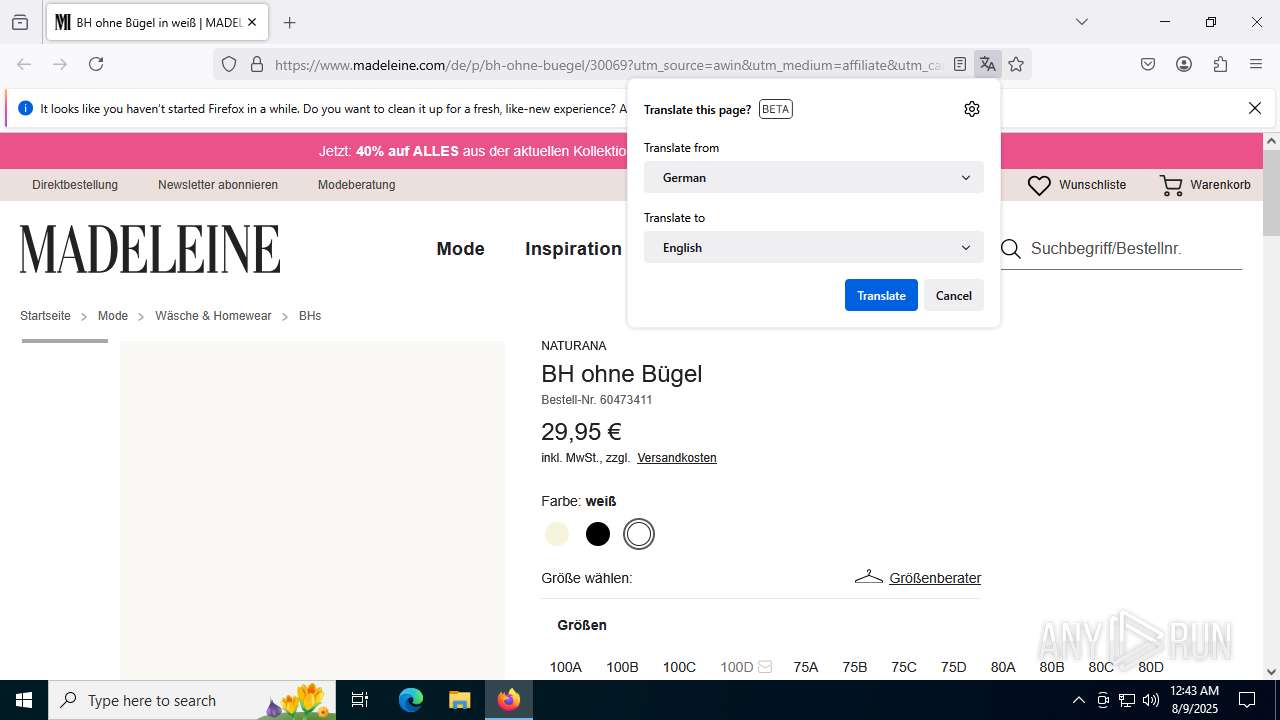Select size 100C
Screen dimensions: 1280x720
679,667
